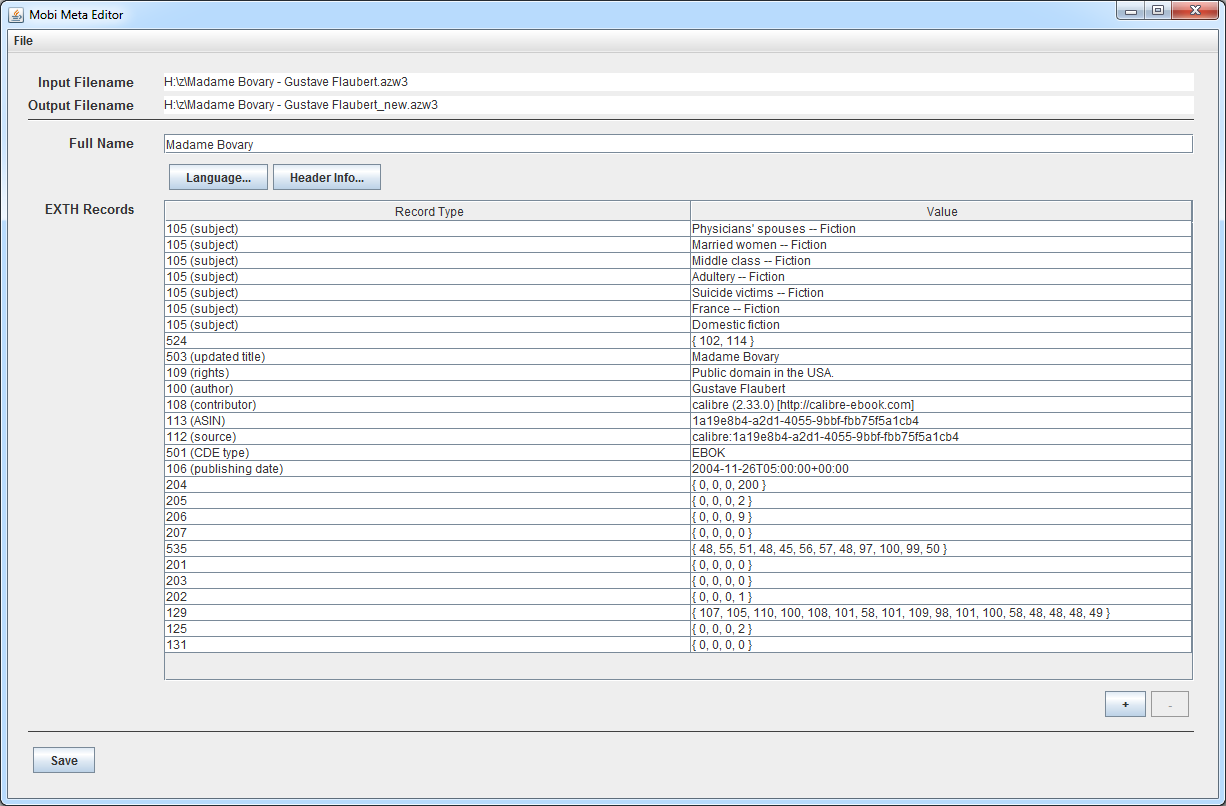Select value 'Married women -- Fiction'
Viewport: 1226px width, 806px height.
941,245
